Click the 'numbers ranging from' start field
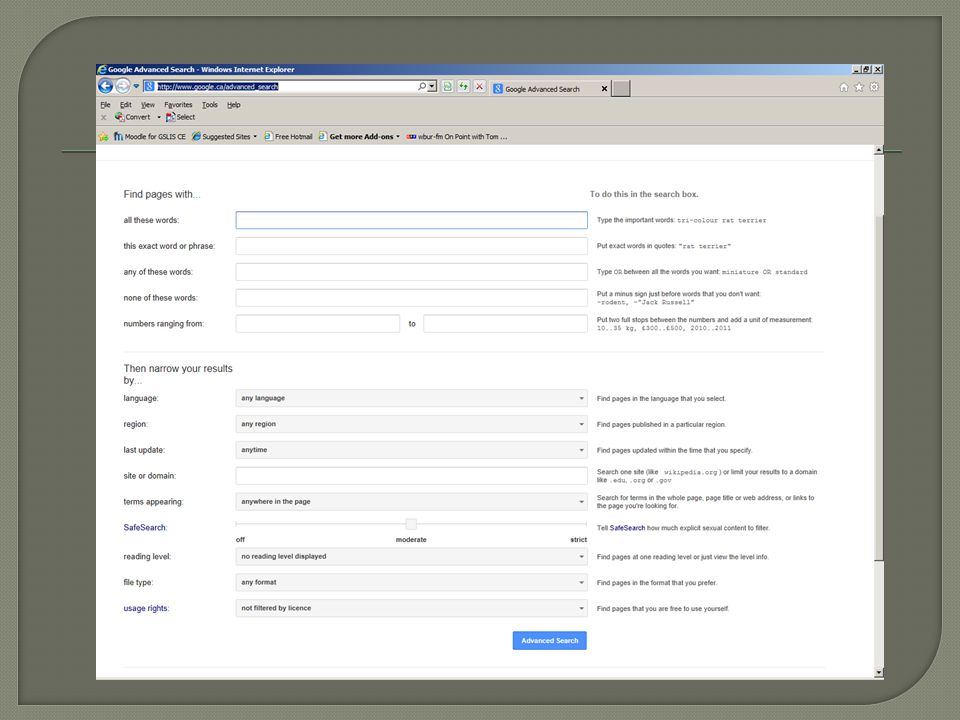Image resolution: width=960 pixels, height=720 pixels. pos(318,323)
